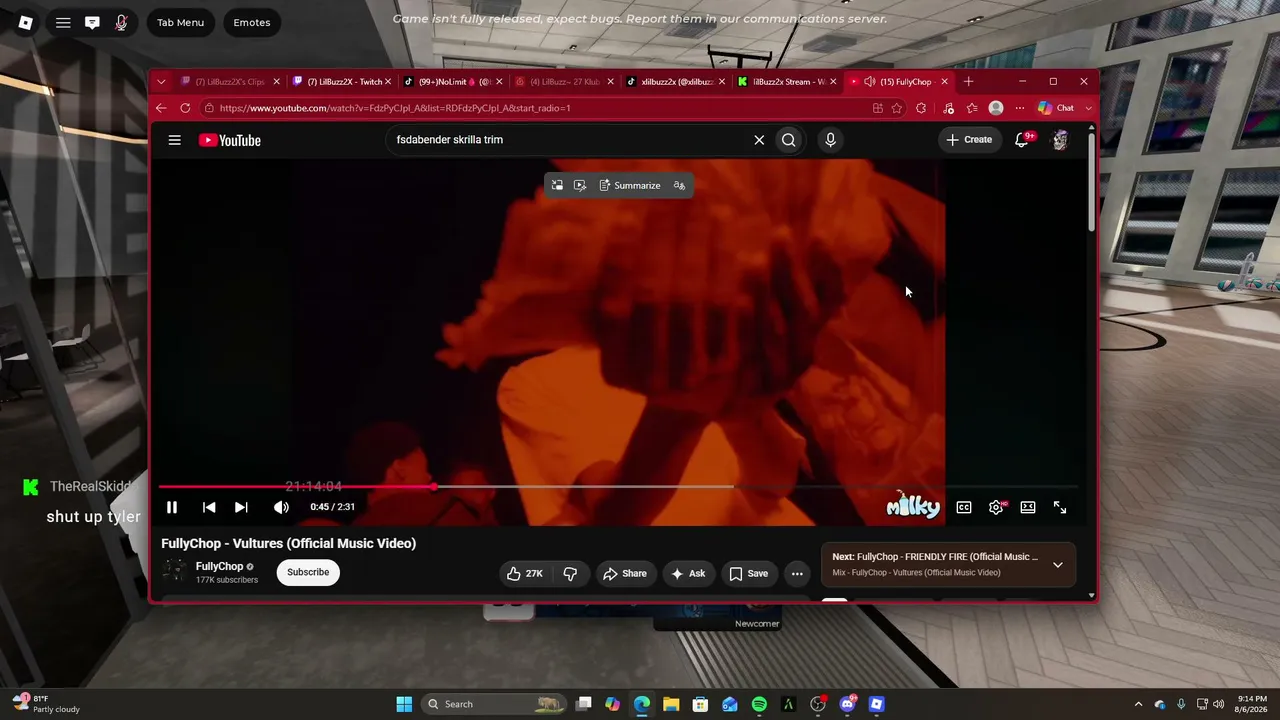Enter fullscreen on the video player

1060,507
